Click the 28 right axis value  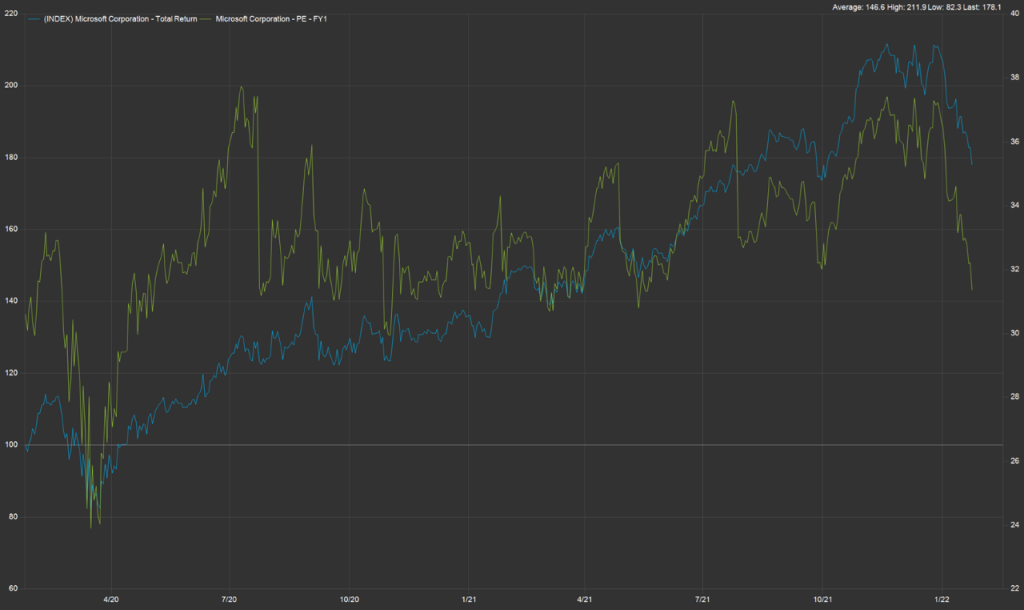click(x=1015, y=396)
